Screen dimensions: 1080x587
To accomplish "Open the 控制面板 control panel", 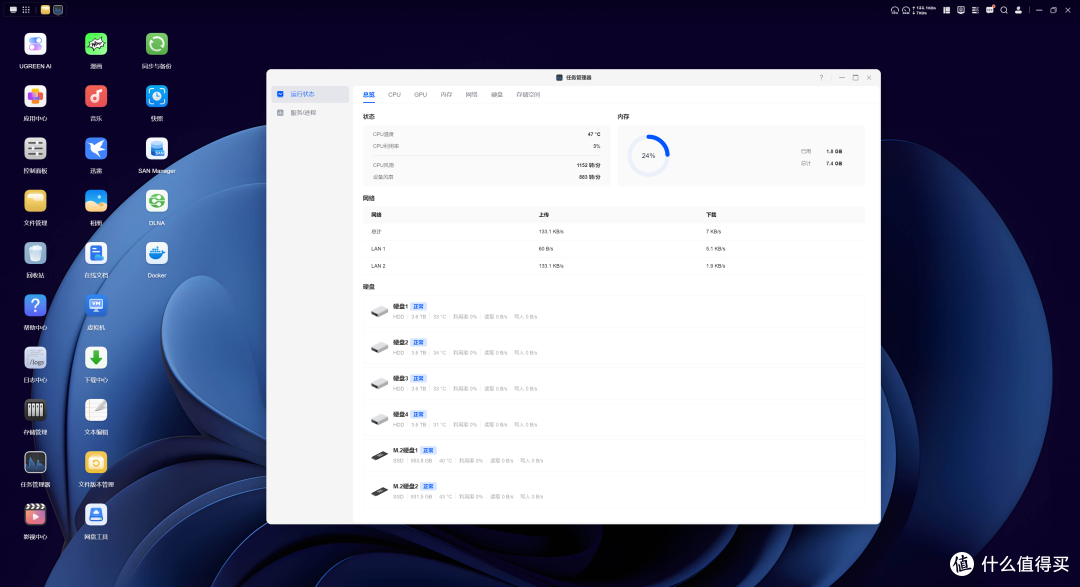I will coord(35,149).
